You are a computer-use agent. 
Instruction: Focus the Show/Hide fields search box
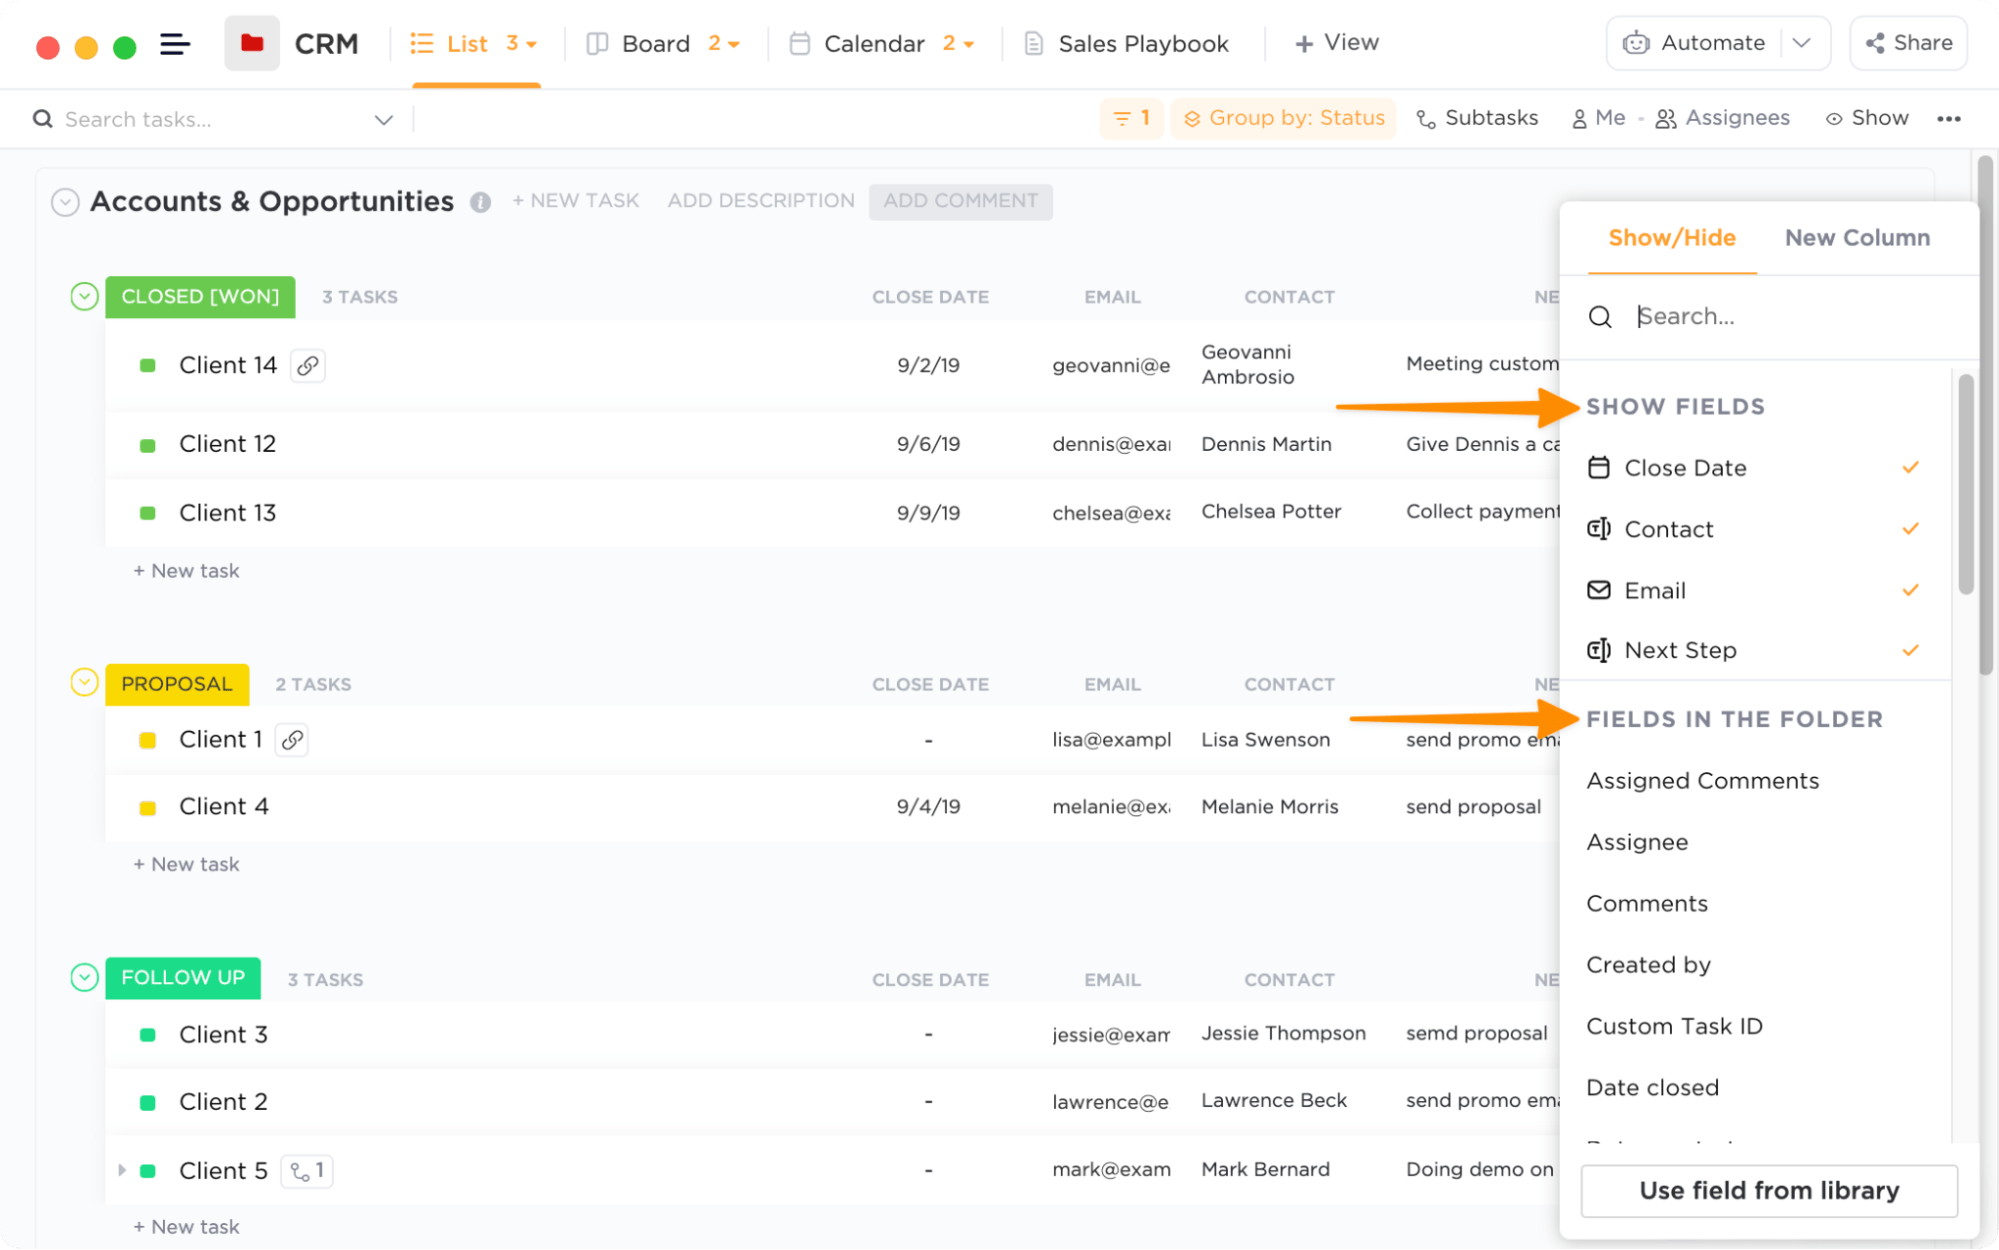pos(1780,317)
